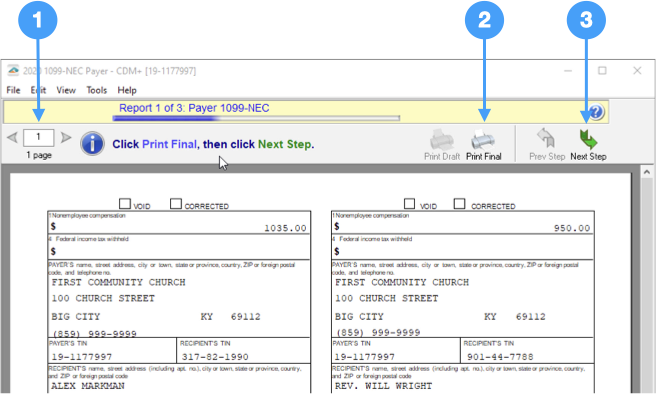This screenshot has height=394, width=656.
Task: Check the VOID box on left form
Action: coord(125,204)
